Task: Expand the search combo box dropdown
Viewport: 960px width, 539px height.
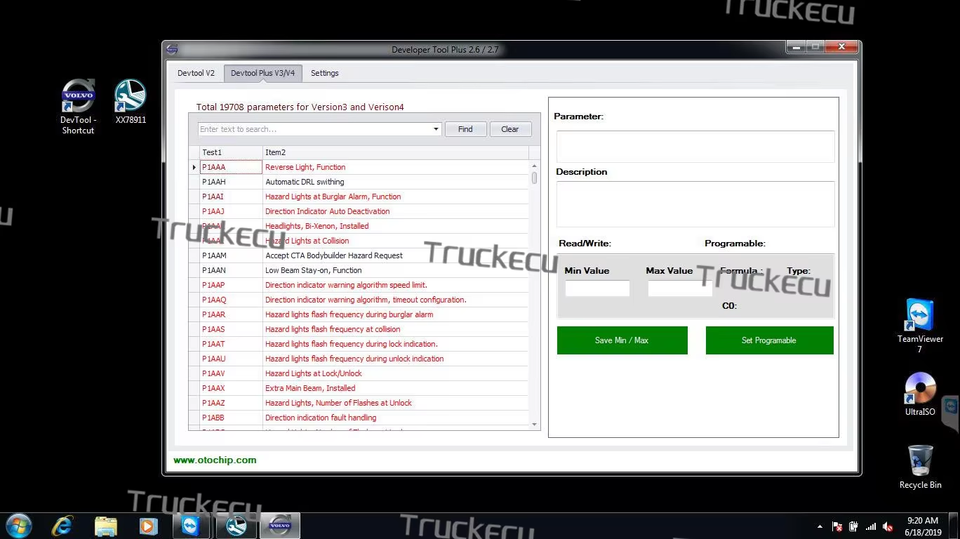Action: 436,129
